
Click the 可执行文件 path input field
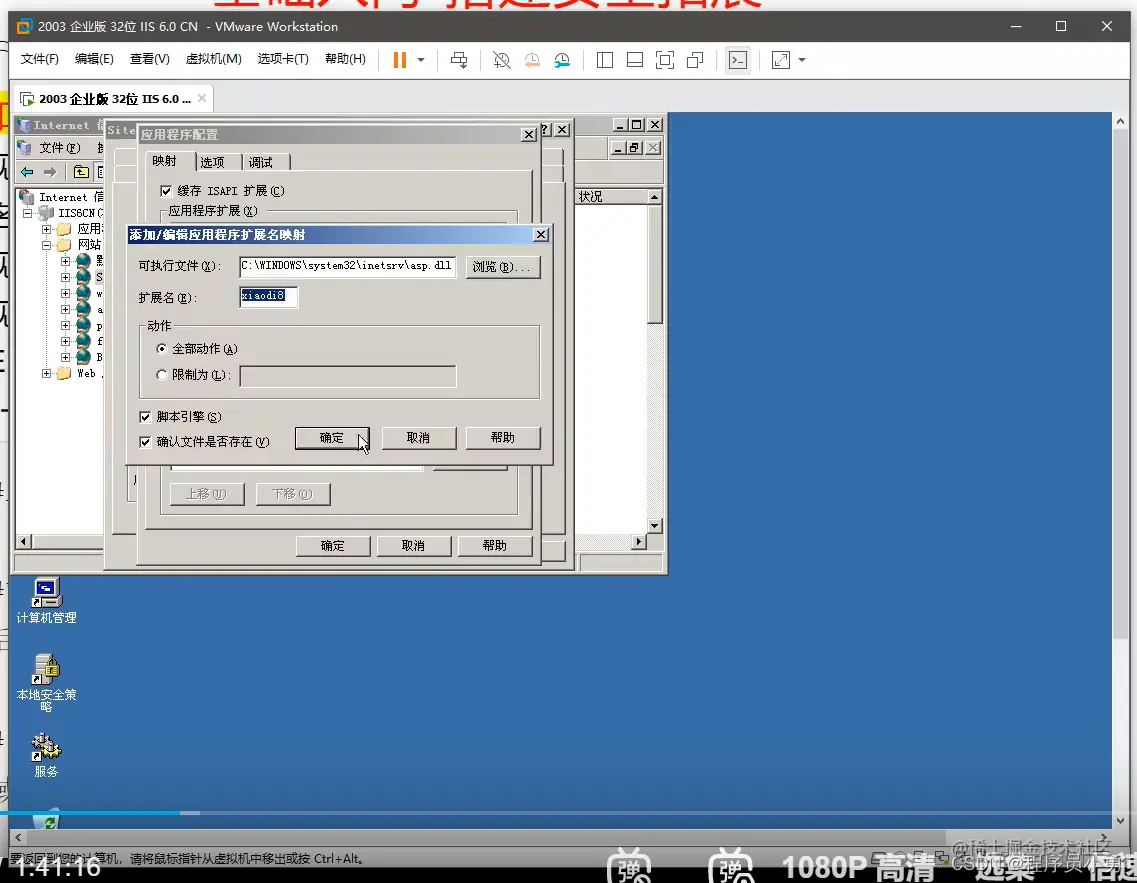tap(347, 266)
